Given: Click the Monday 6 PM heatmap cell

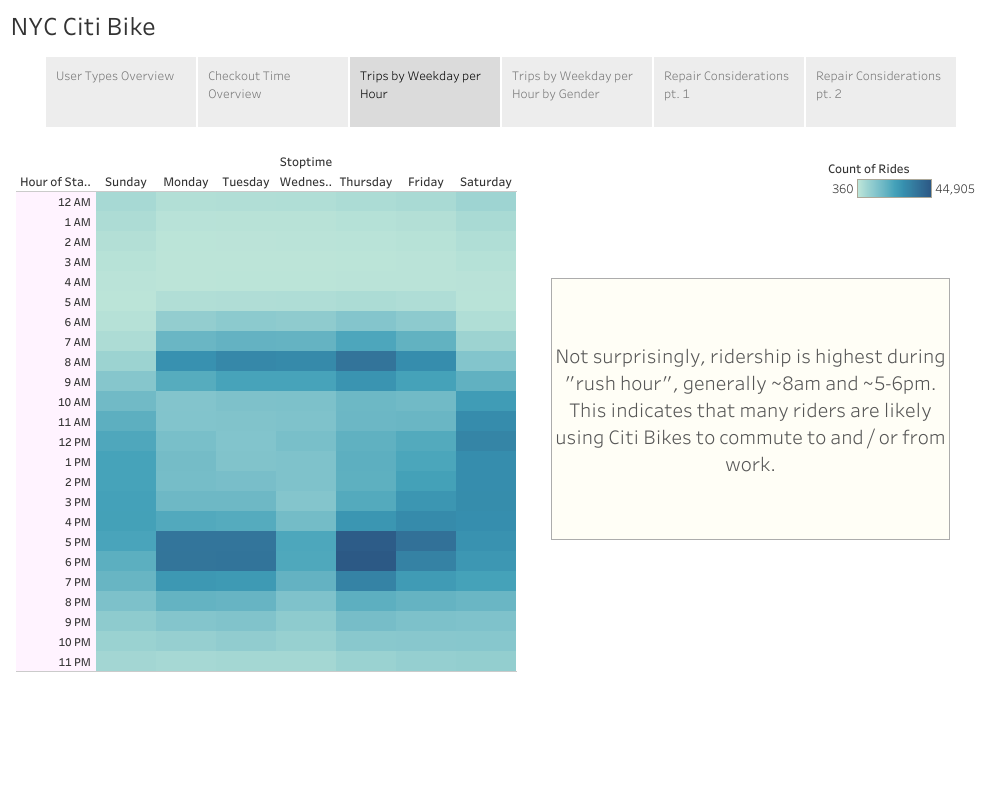Looking at the screenshot, I should [x=185, y=562].
